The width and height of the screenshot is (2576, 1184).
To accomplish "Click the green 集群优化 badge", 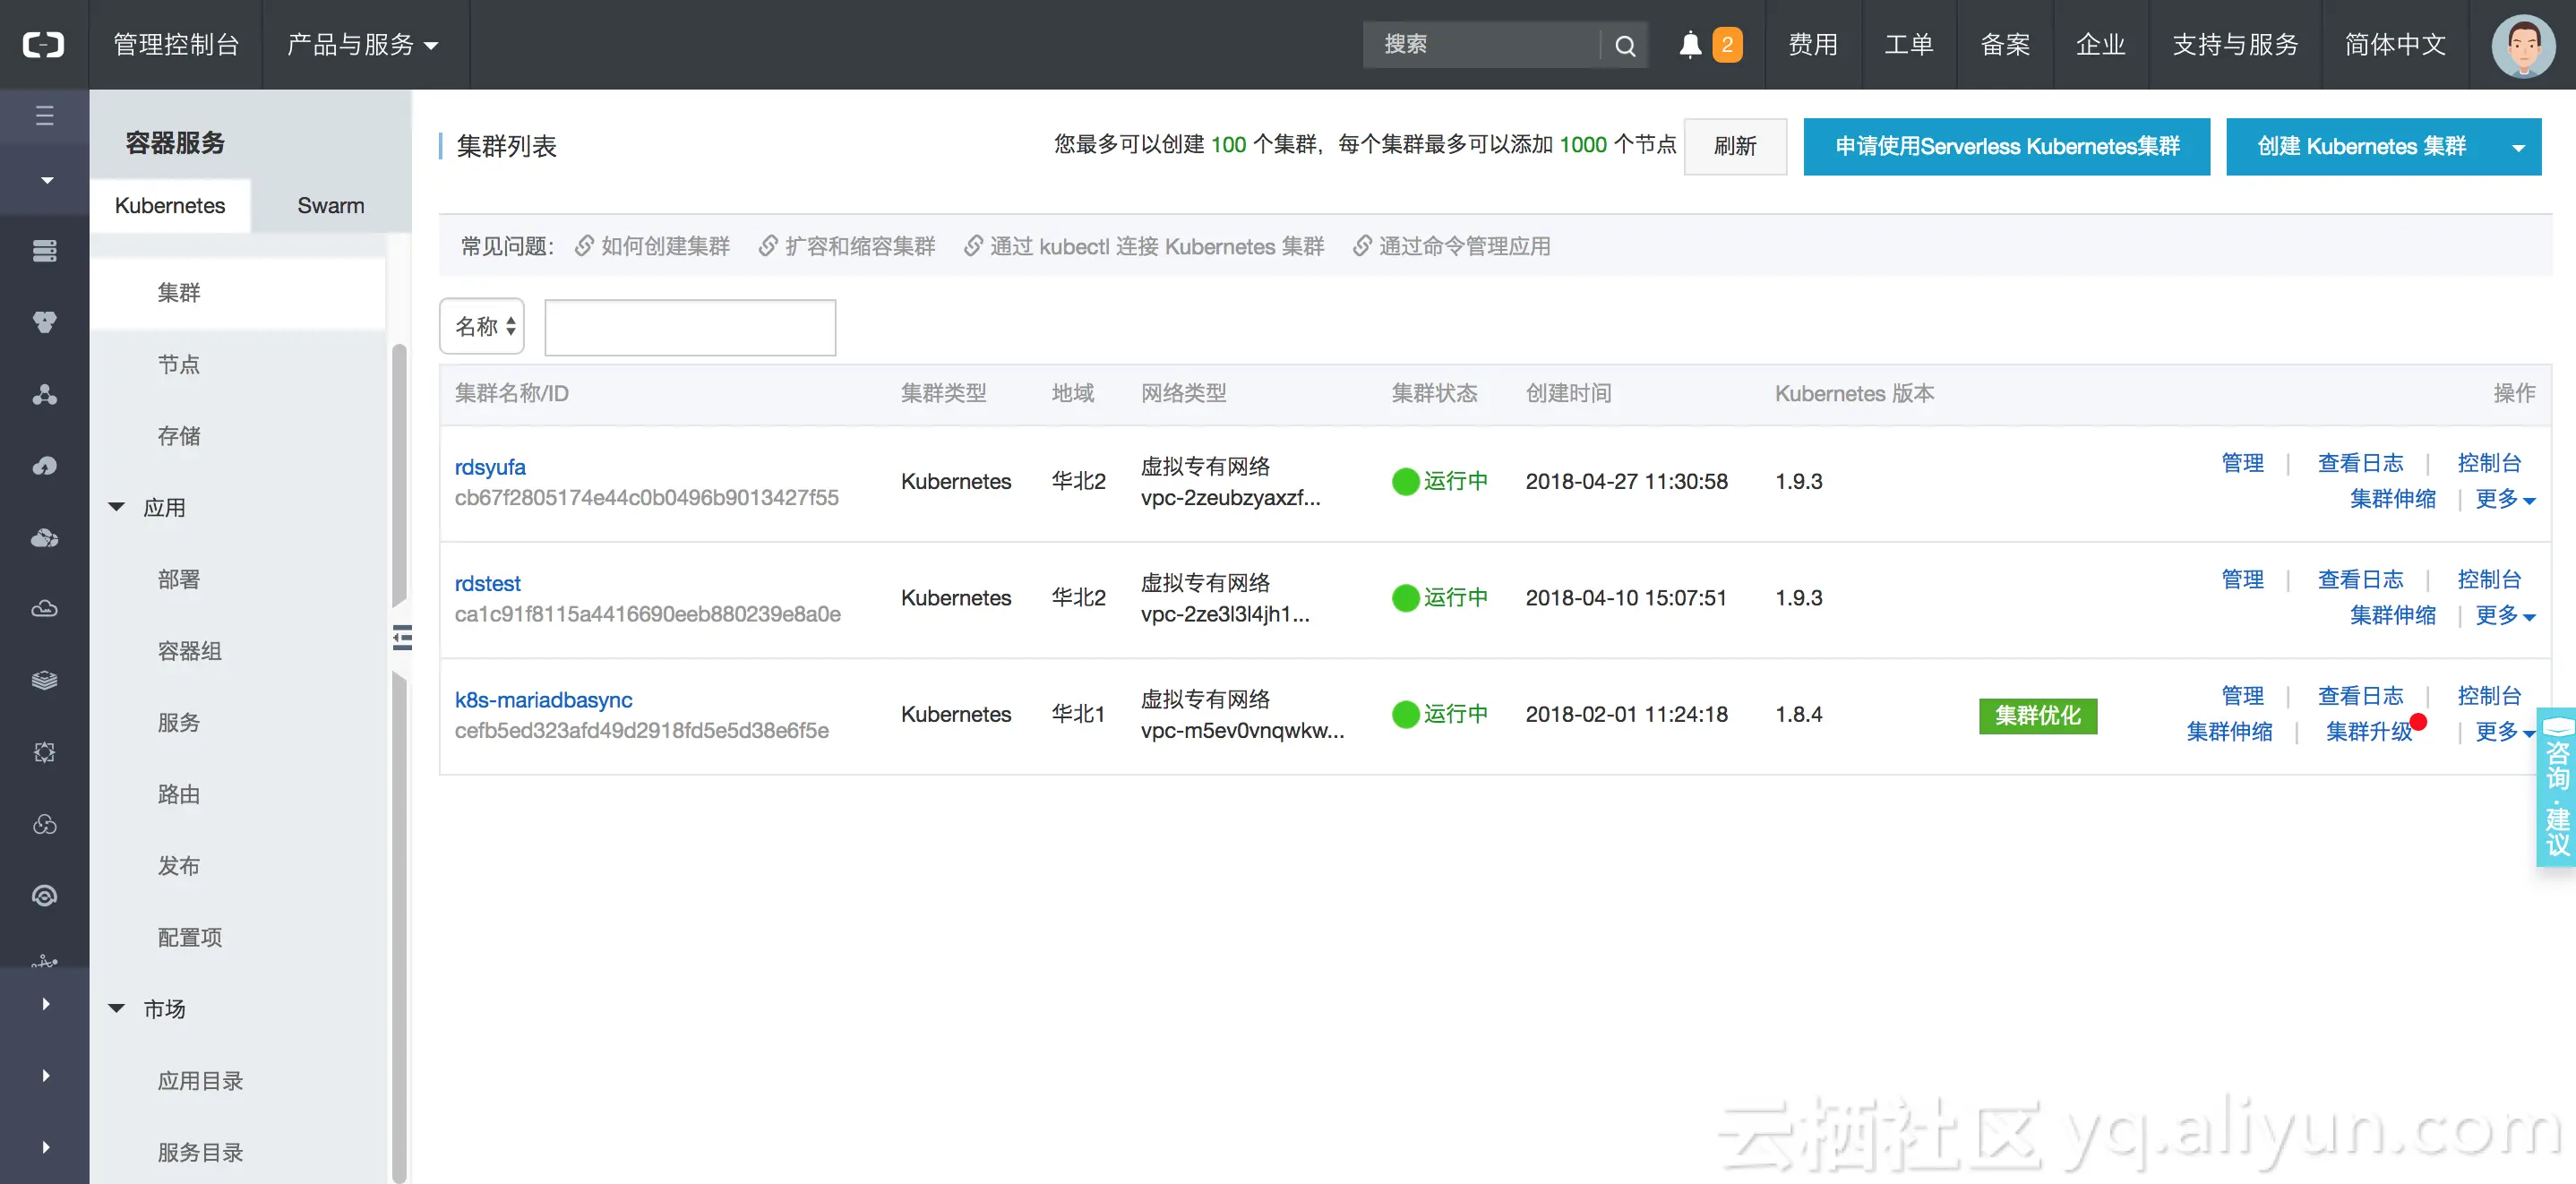I will 2037,716.
